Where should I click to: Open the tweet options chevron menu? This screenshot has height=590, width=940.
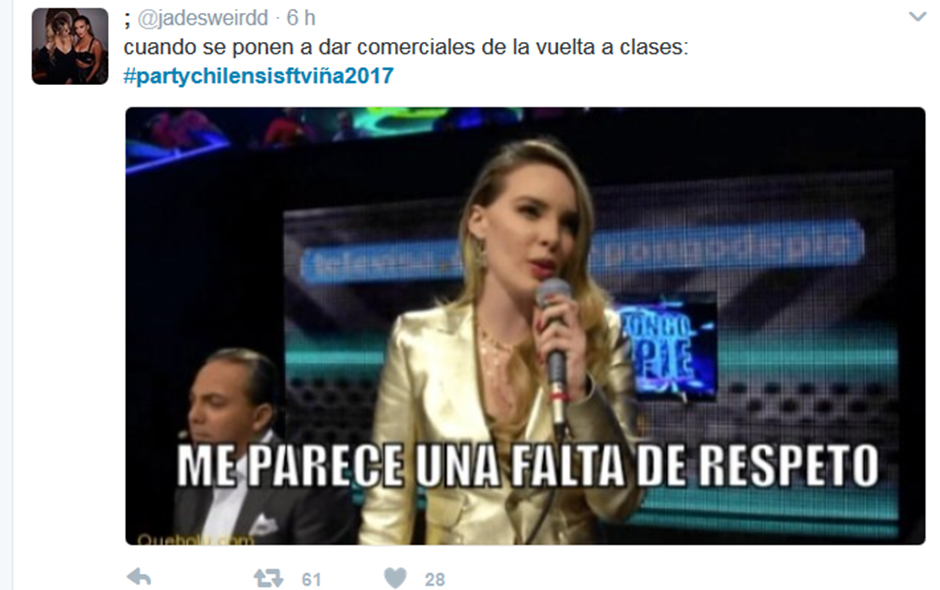[918, 17]
